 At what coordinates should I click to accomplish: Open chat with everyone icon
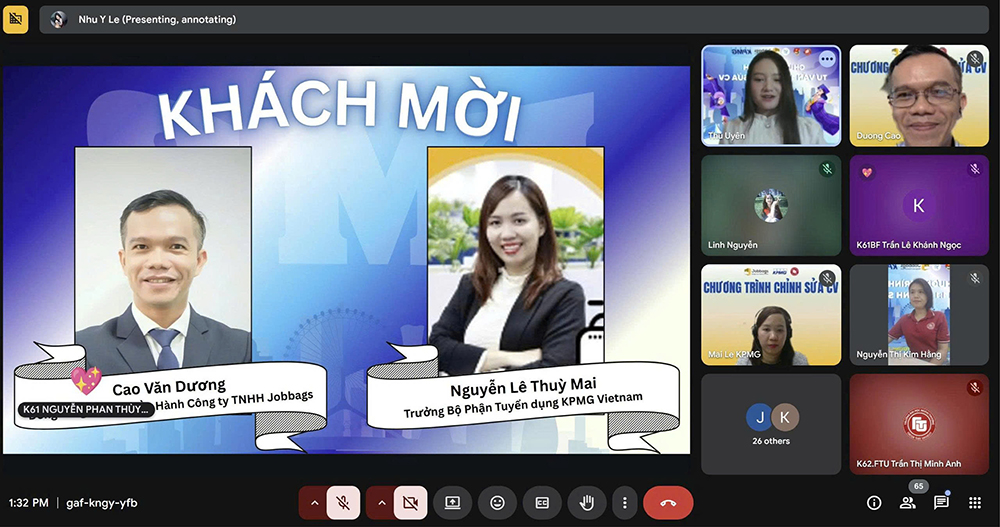941,503
